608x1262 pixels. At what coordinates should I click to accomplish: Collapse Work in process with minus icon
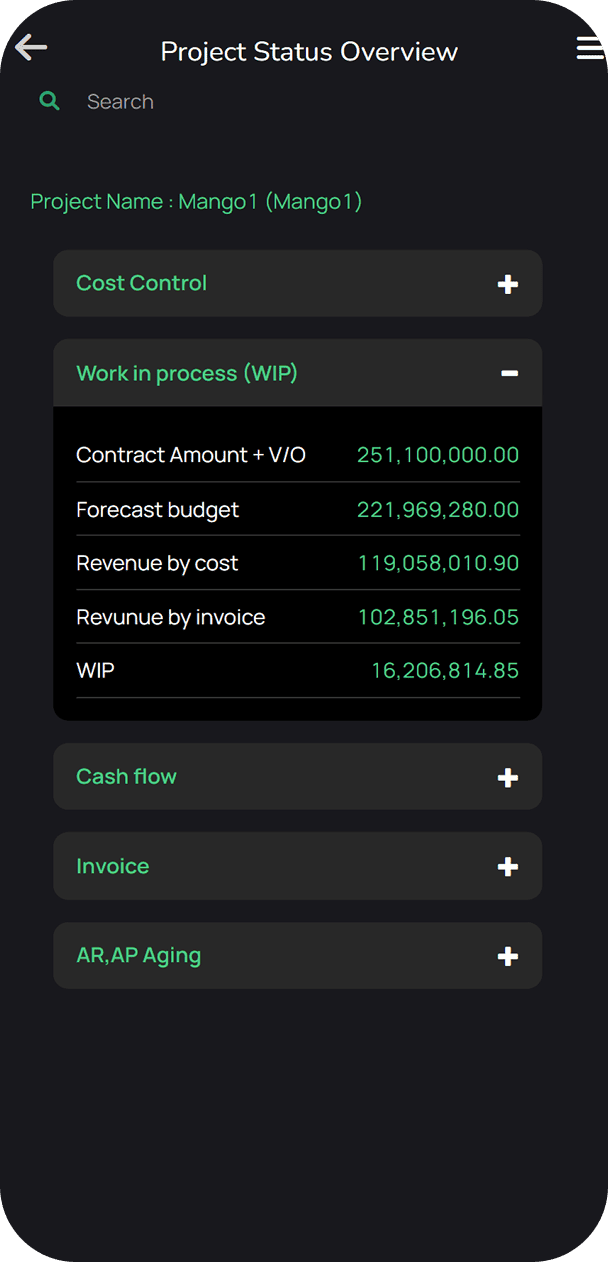pyautogui.click(x=509, y=373)
